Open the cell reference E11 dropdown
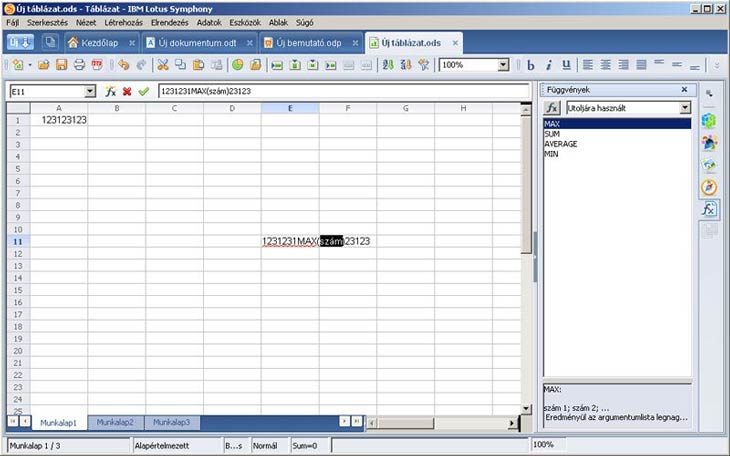 pos(90,91)
